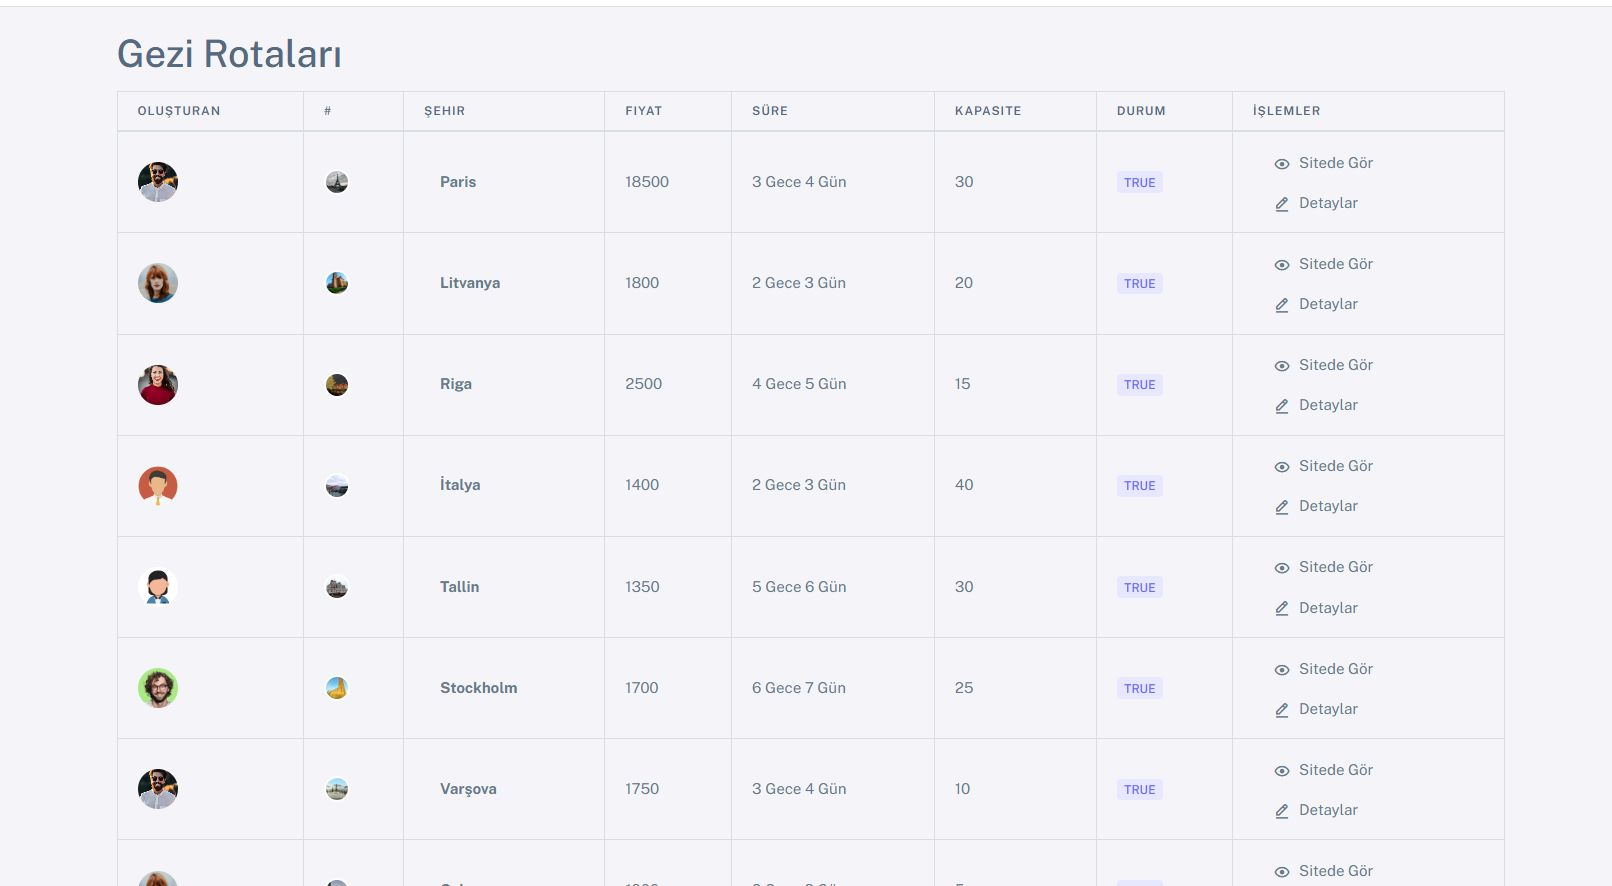Screen dimensions: 1612x886
Task: Click the eye icon in Riga row
Action: 1281,366
